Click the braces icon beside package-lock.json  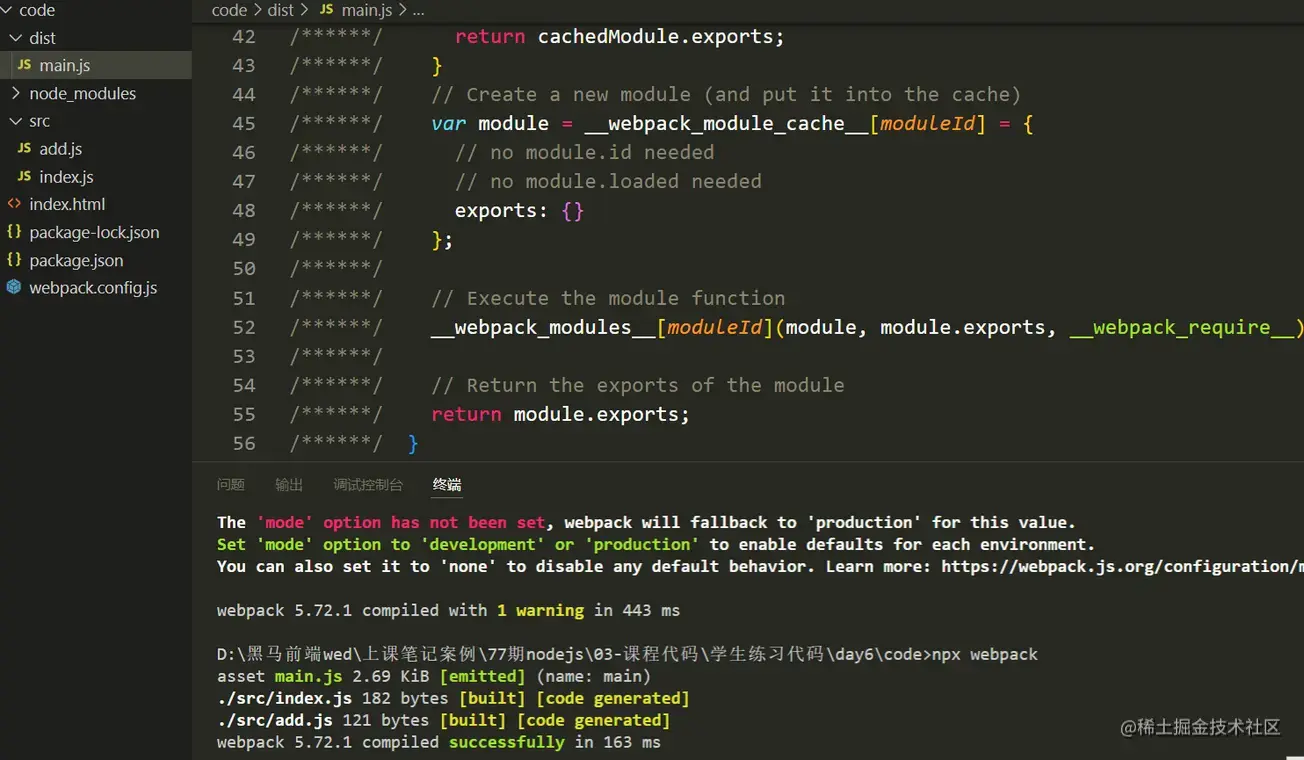pyautogui.click(x=13, y=232)
